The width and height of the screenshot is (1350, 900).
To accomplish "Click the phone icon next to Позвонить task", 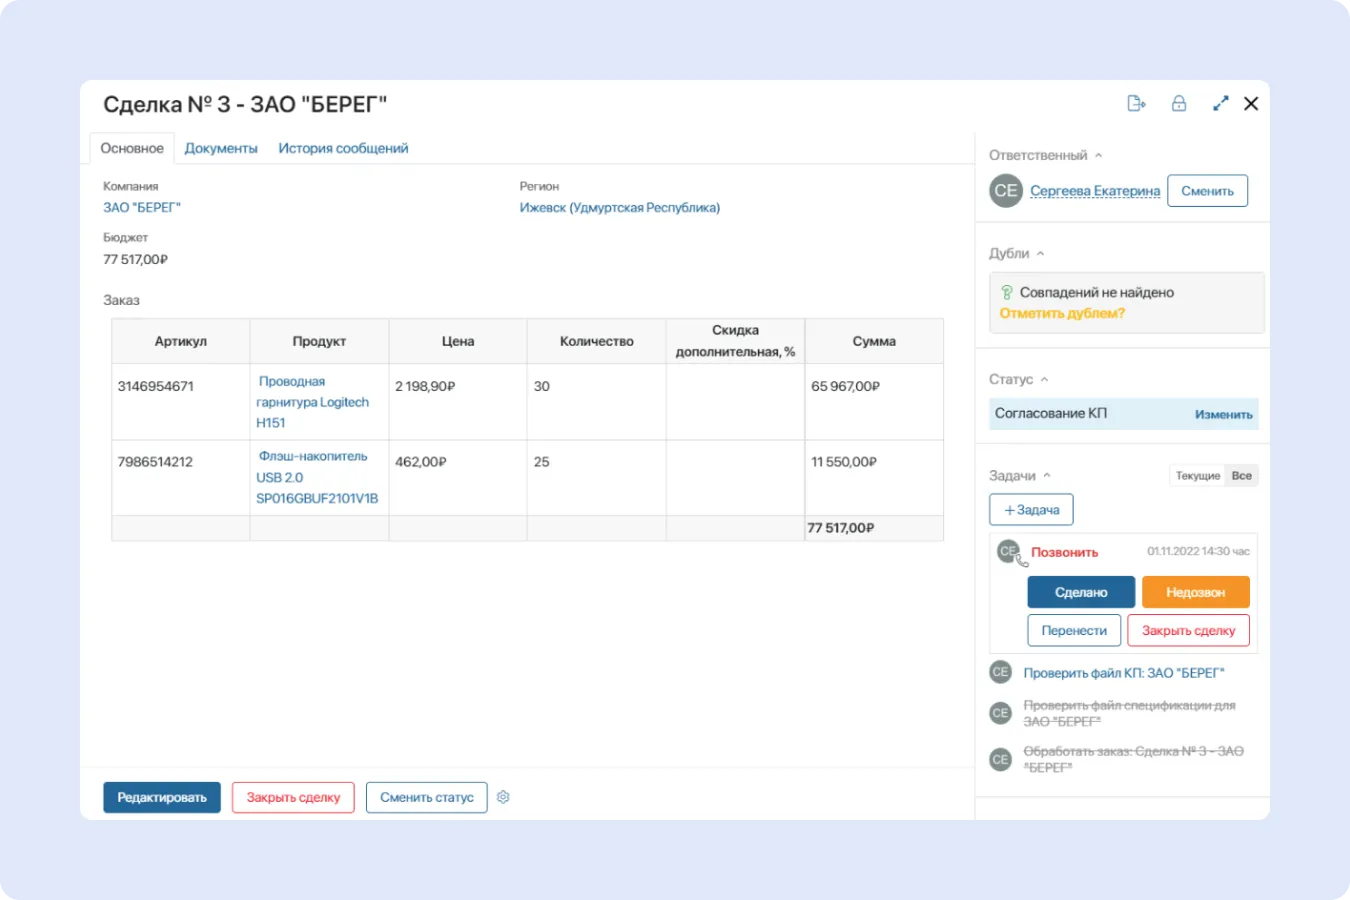I will (x=1021, y=562).
